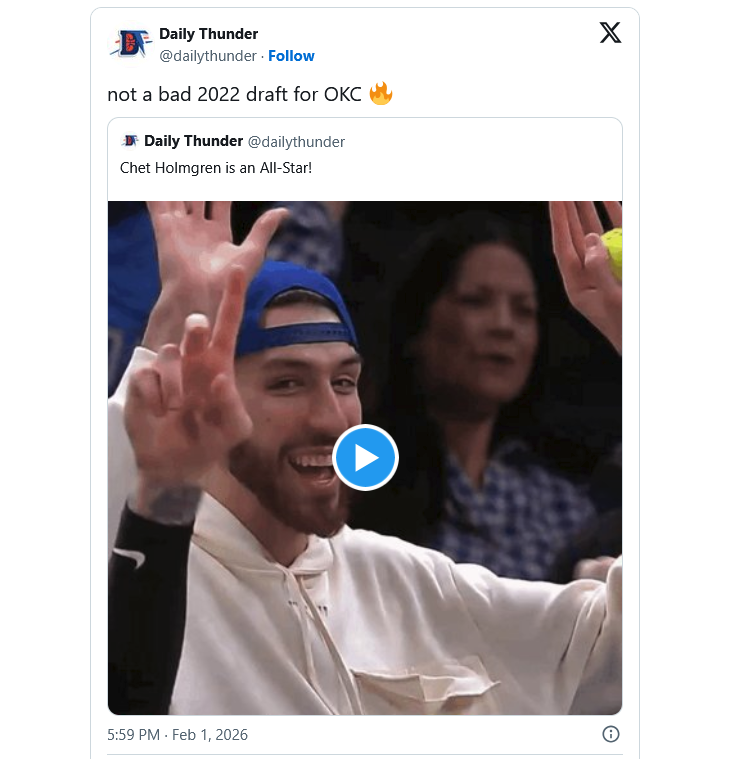Click the quoted tweet's Daily Thunder name
Viewport: 730px width, 759px height.
pyautogui.click(x=193, y=141)
